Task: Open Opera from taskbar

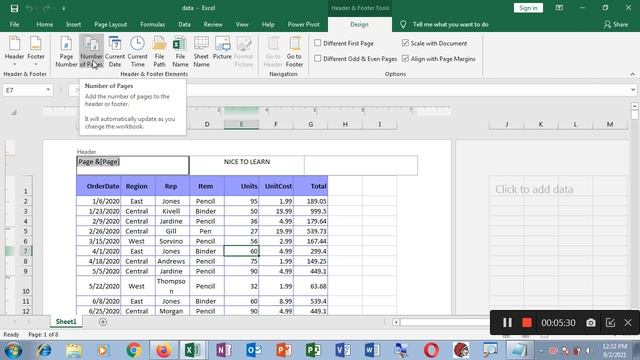Action: pos(431,350)
